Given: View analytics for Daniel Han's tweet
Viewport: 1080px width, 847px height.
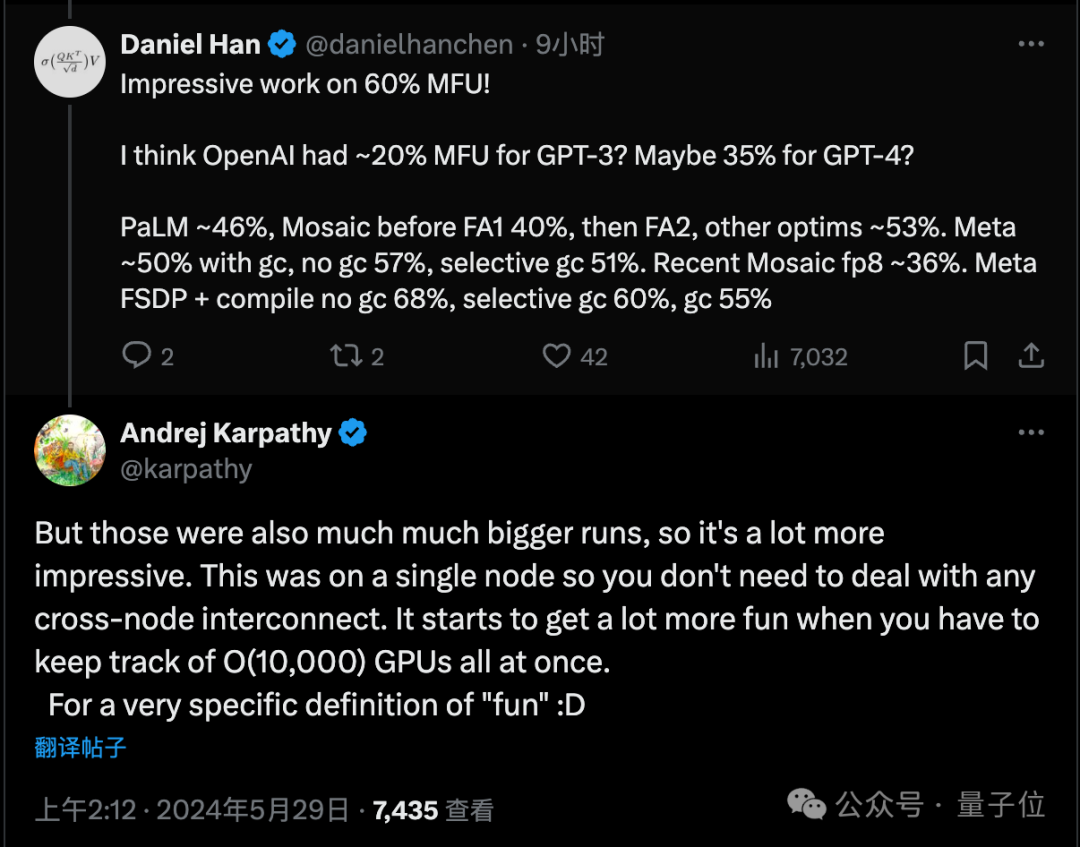Looking at the screenshot, I should coord(767,356).
